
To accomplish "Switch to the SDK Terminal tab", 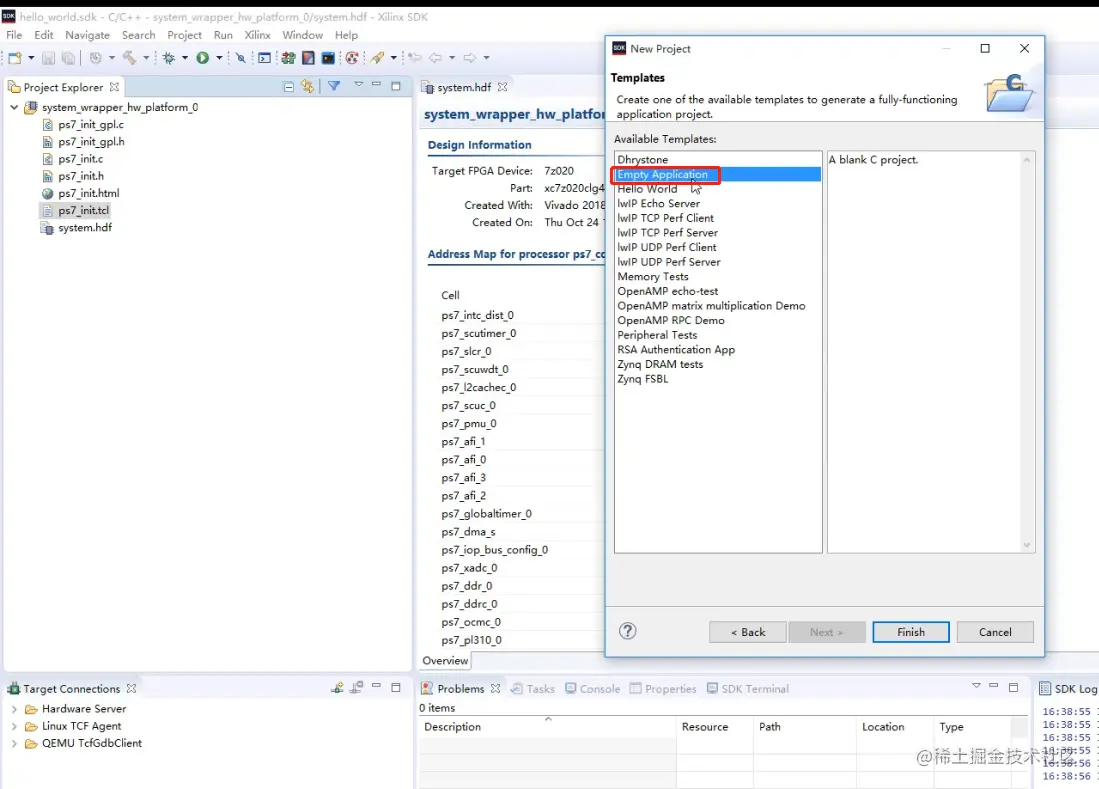I will pyautogui.click(x=748, y=689).
